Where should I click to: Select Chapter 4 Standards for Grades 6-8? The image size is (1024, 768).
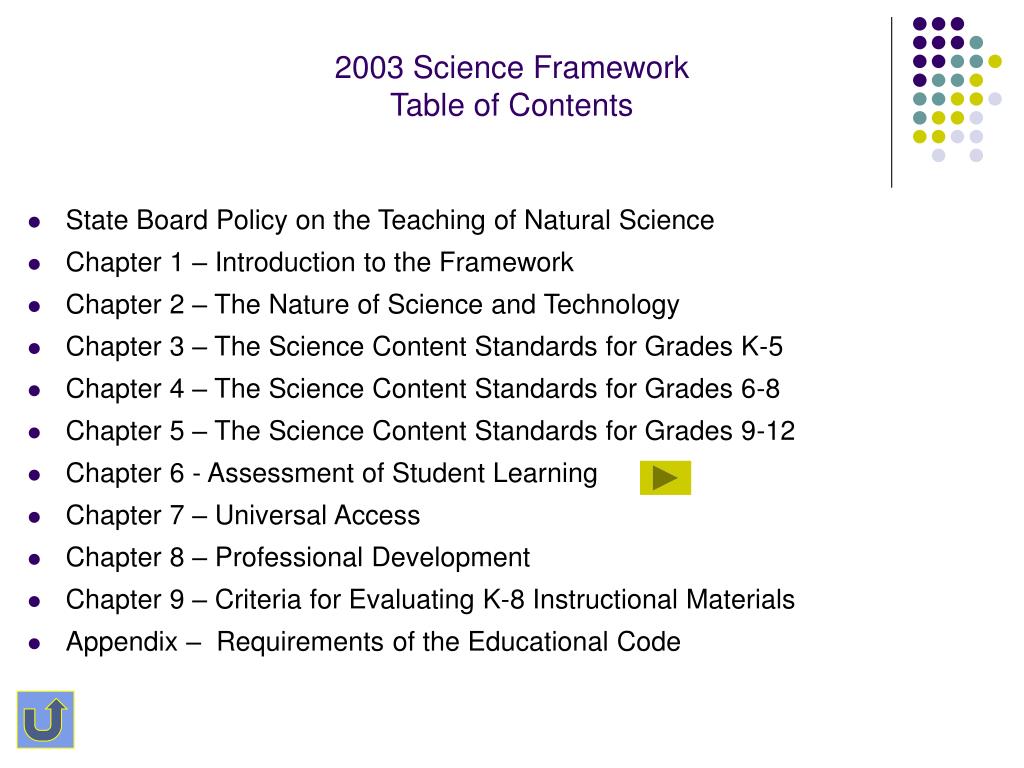pos(423,389)
